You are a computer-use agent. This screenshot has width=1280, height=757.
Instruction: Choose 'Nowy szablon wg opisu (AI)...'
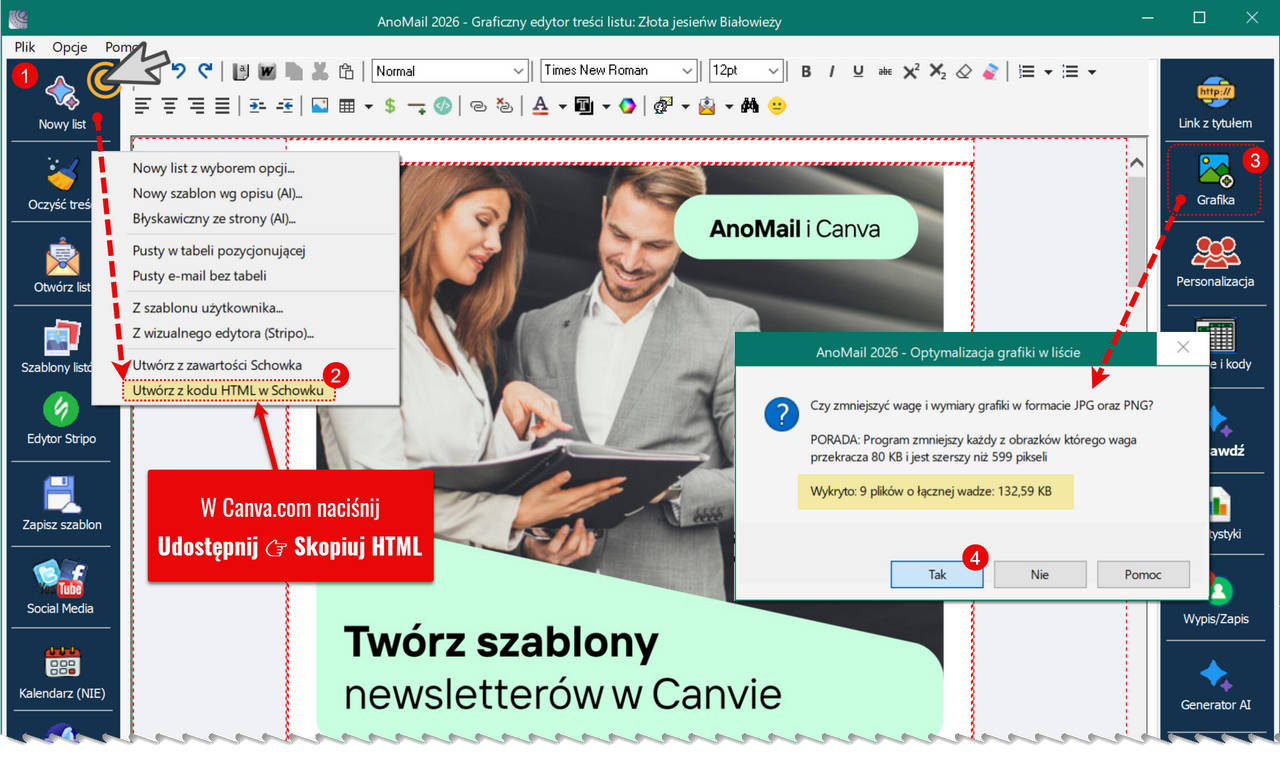click(217, 193)
